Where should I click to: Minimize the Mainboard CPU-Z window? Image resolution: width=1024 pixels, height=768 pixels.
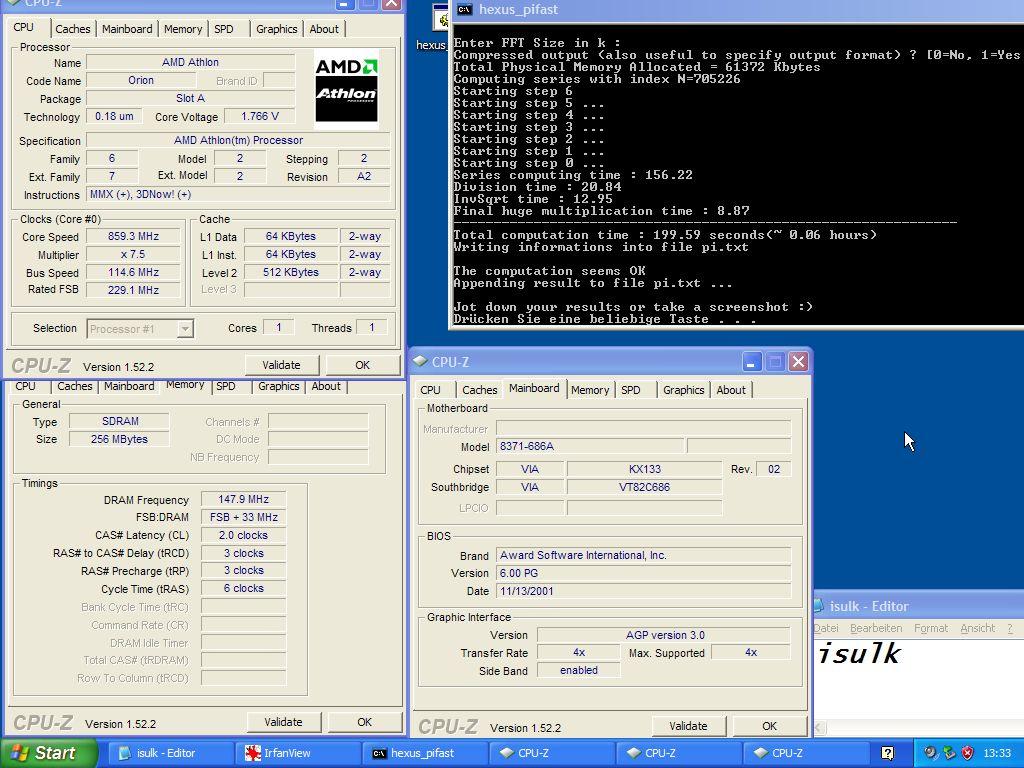751,362
